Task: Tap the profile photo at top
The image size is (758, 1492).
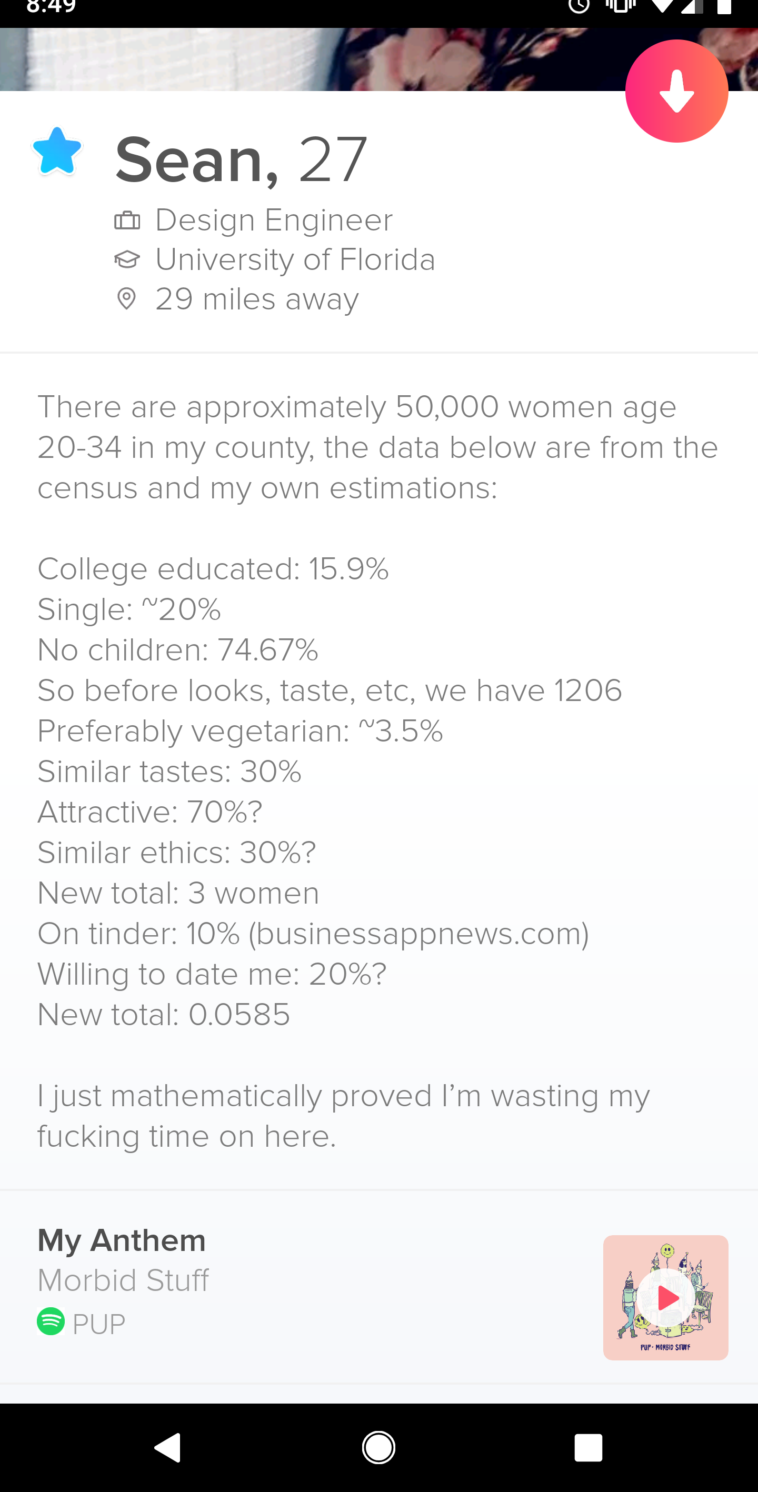Action: [300, 58]
